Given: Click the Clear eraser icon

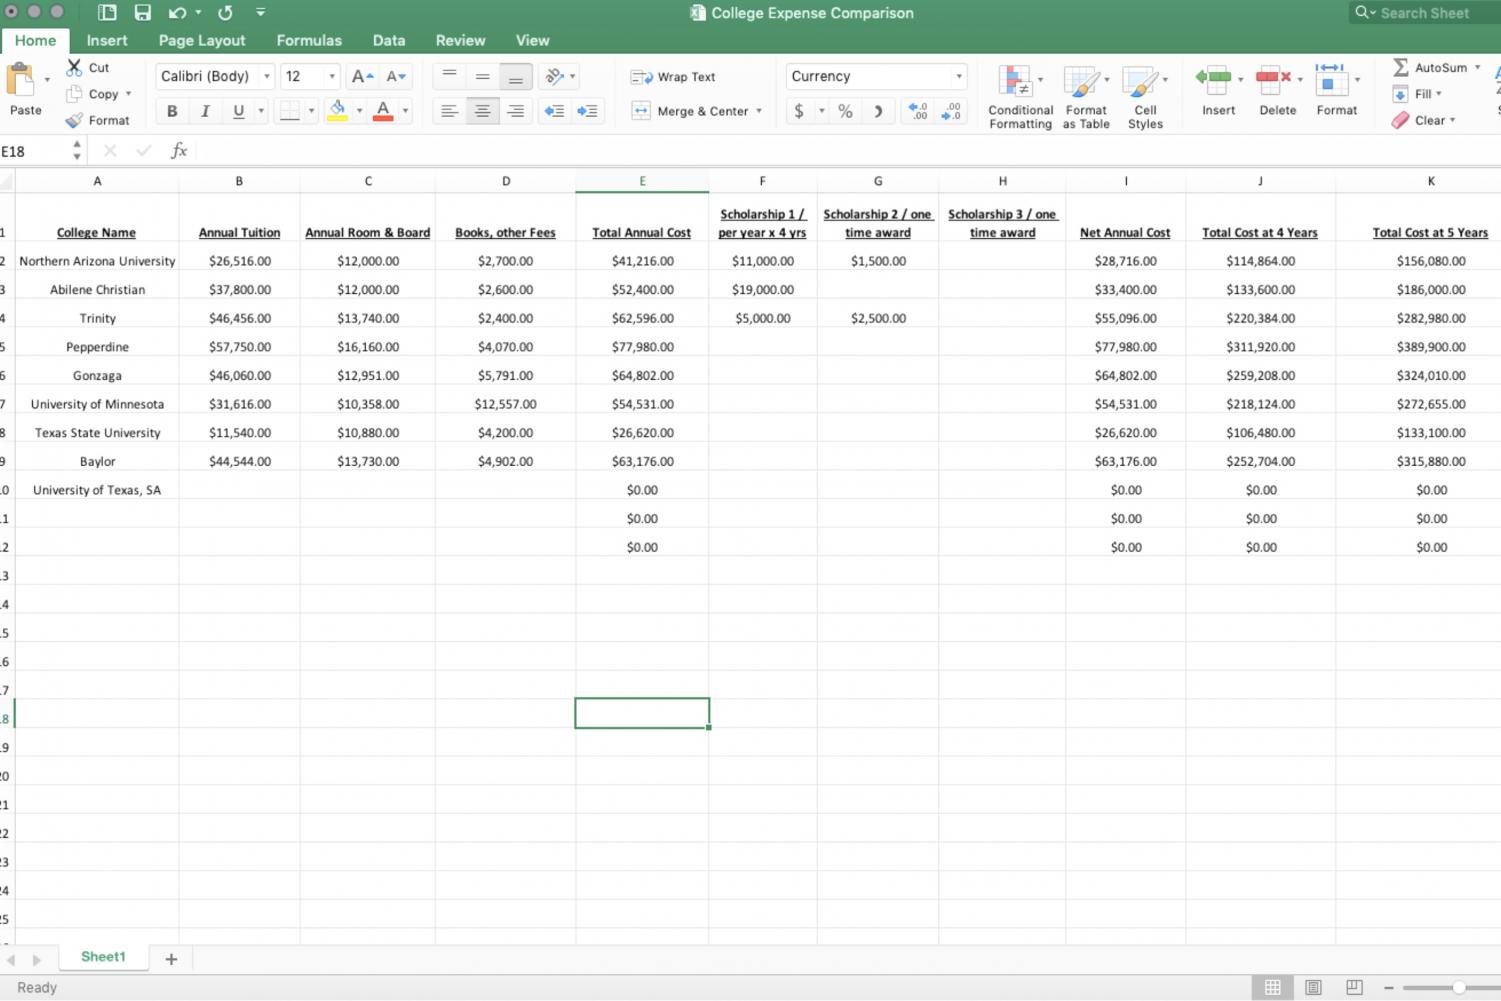Looking at the screenshot, I should (1401, 120).
